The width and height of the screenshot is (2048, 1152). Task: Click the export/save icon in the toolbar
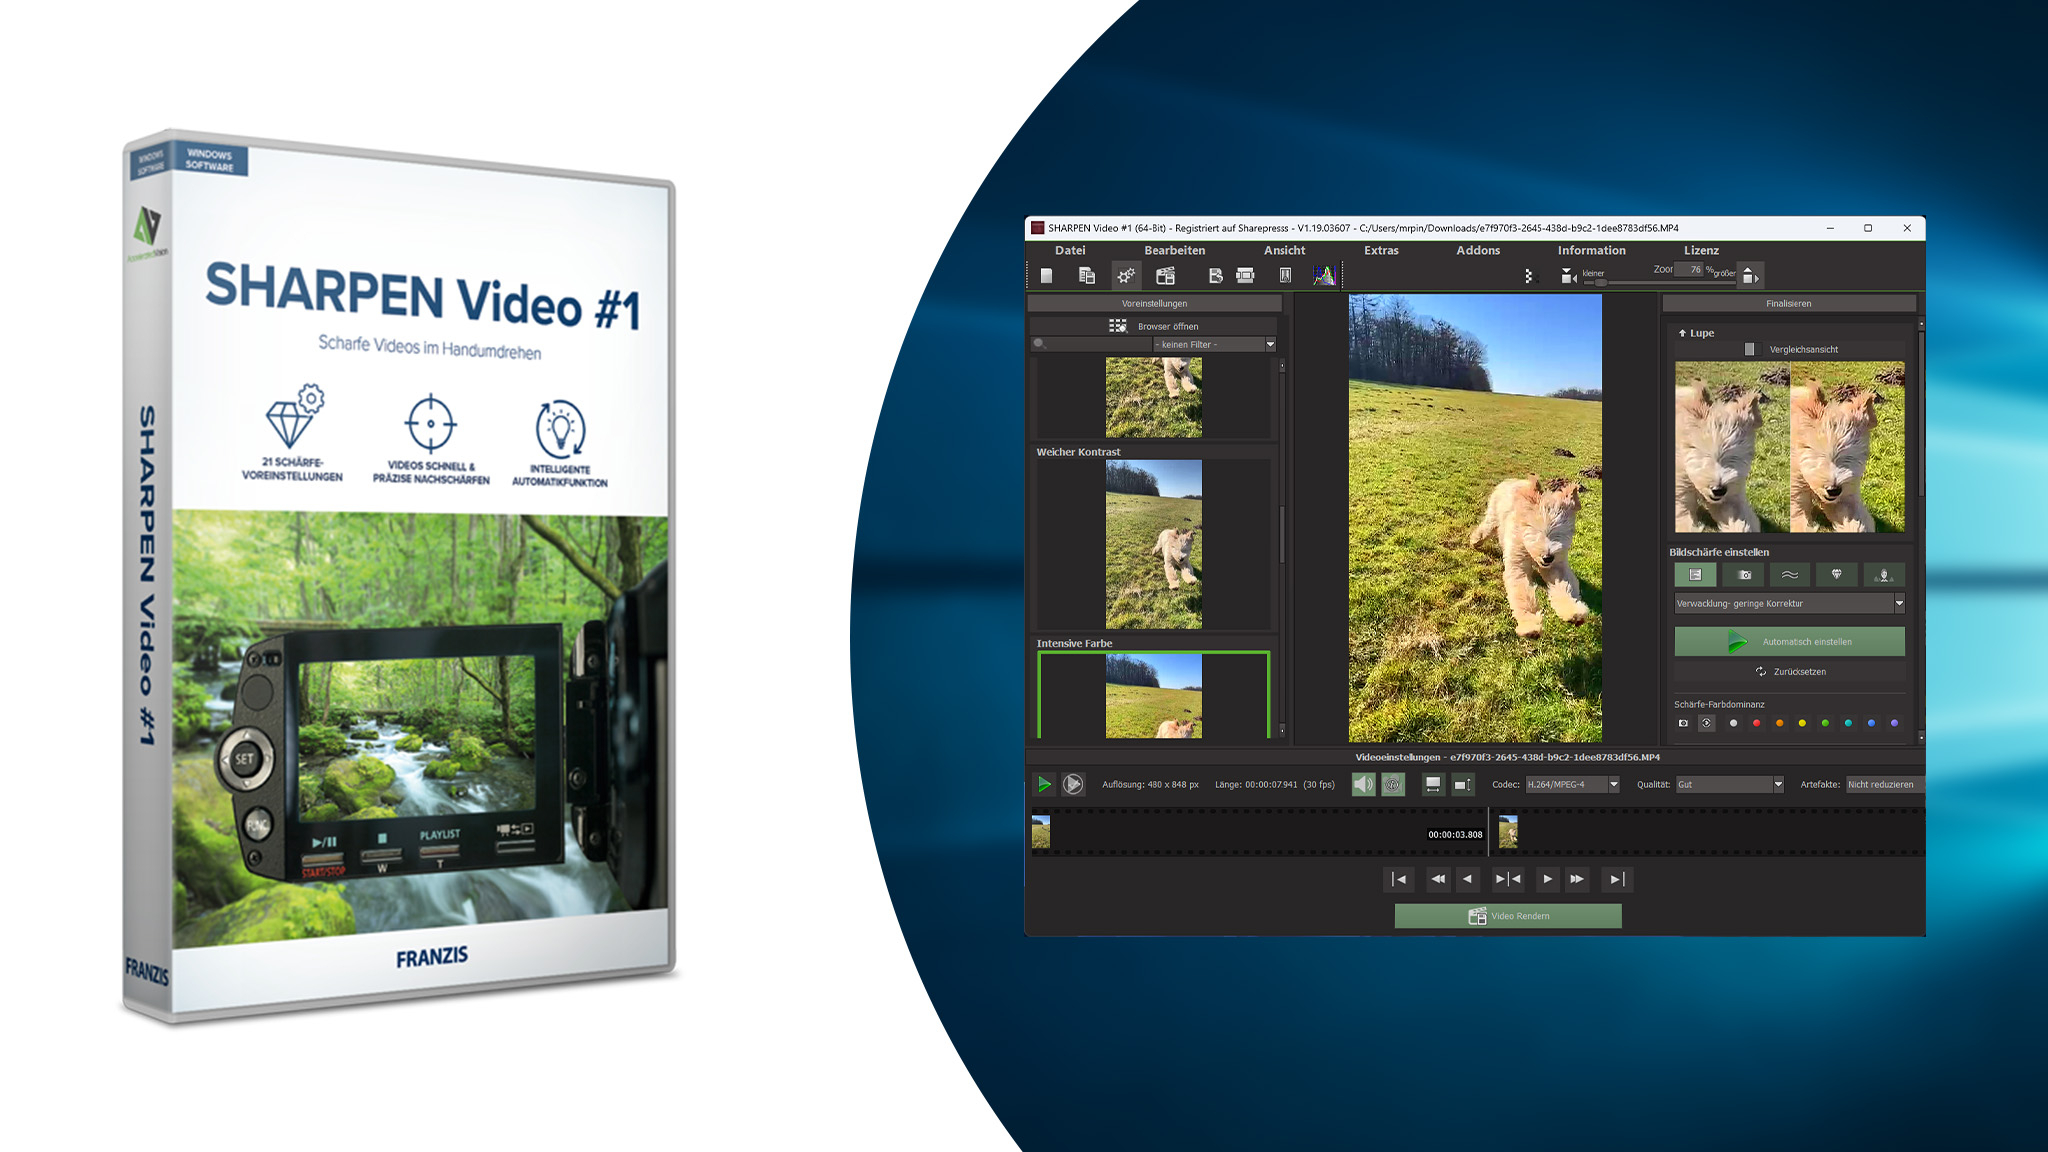(1217, 276)
